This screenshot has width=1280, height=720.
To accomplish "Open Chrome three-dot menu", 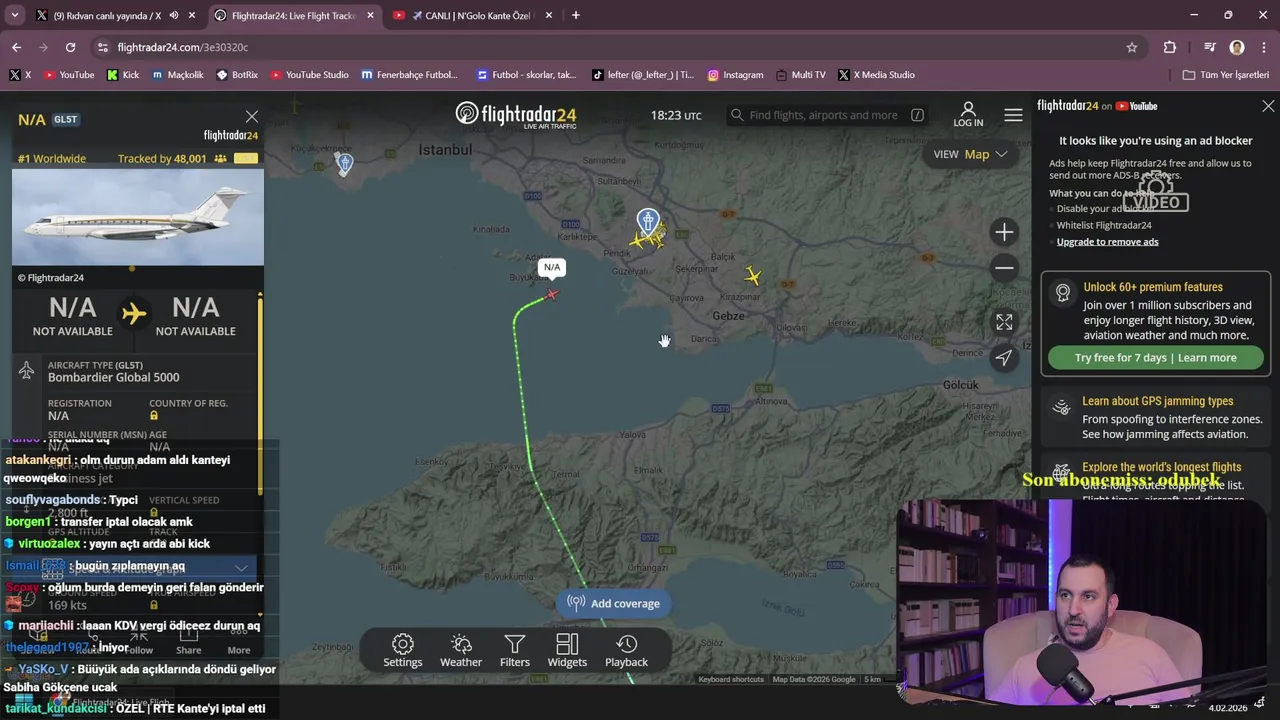I will (1263, 47).
